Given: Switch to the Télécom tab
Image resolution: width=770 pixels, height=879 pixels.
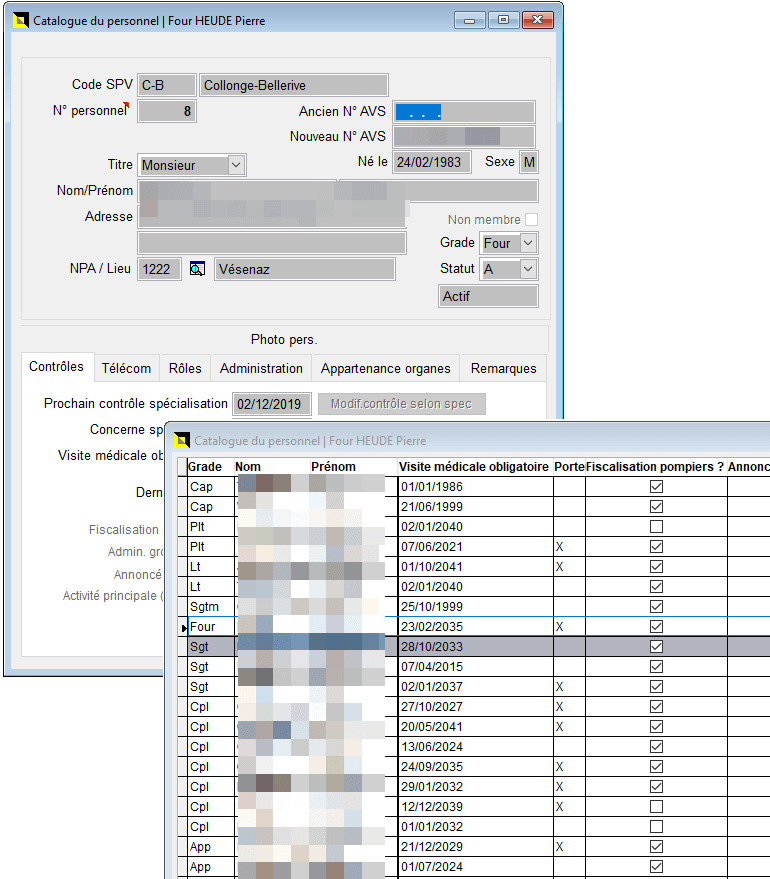Looking at the screenshot, I should (126, 368).
